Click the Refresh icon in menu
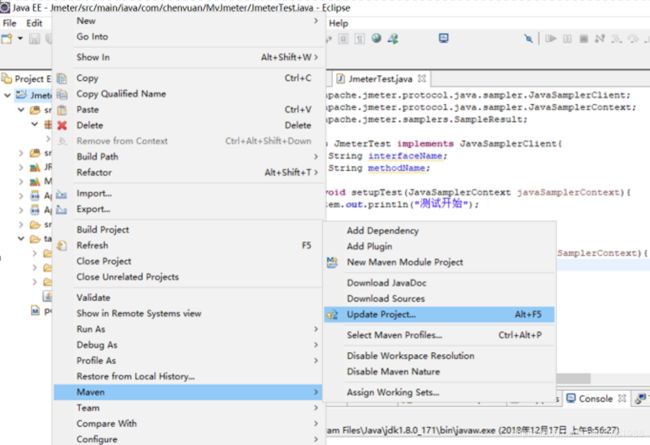The width and height of the screenshot is (650, 445). point(62,246)
